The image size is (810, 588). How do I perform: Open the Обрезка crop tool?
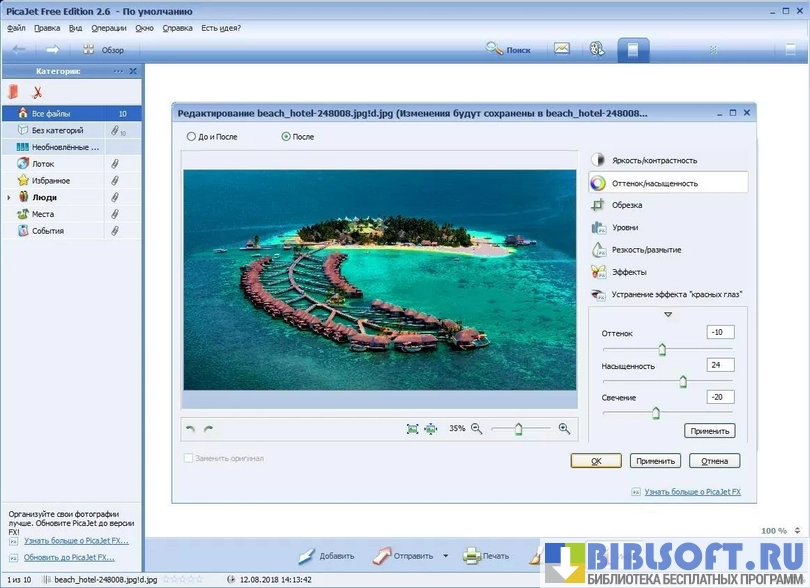pyautogui.click(x=626, y=205)
